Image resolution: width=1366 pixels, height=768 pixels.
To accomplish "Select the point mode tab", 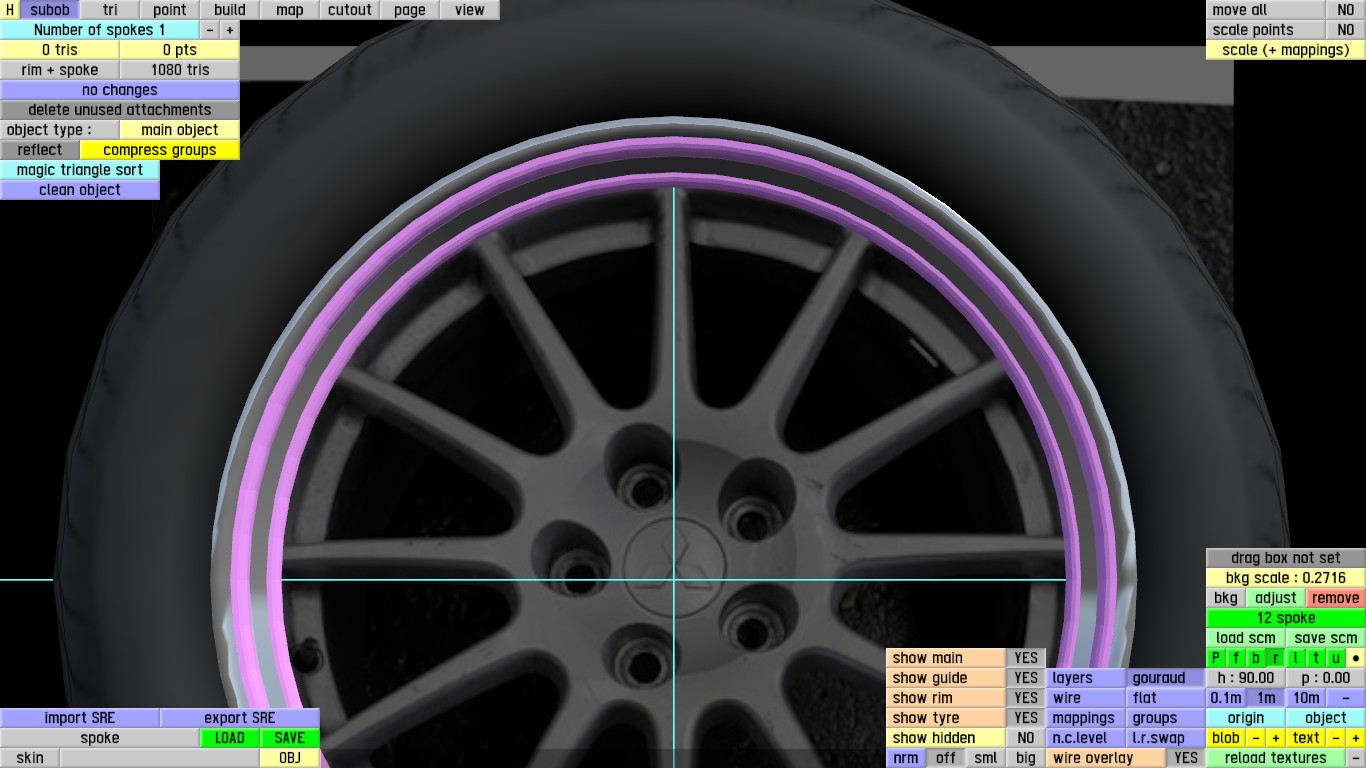I will point(170,10).
